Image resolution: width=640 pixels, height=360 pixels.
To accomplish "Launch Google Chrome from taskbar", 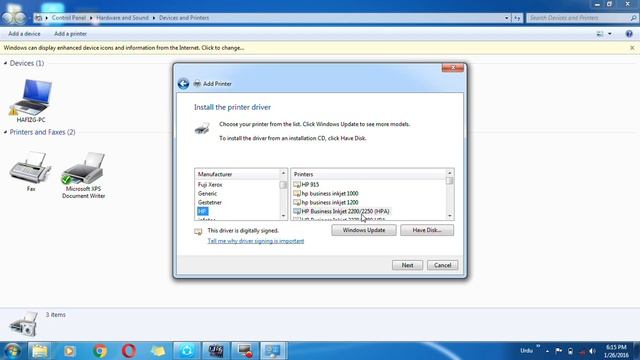I will tap(100, 351).
